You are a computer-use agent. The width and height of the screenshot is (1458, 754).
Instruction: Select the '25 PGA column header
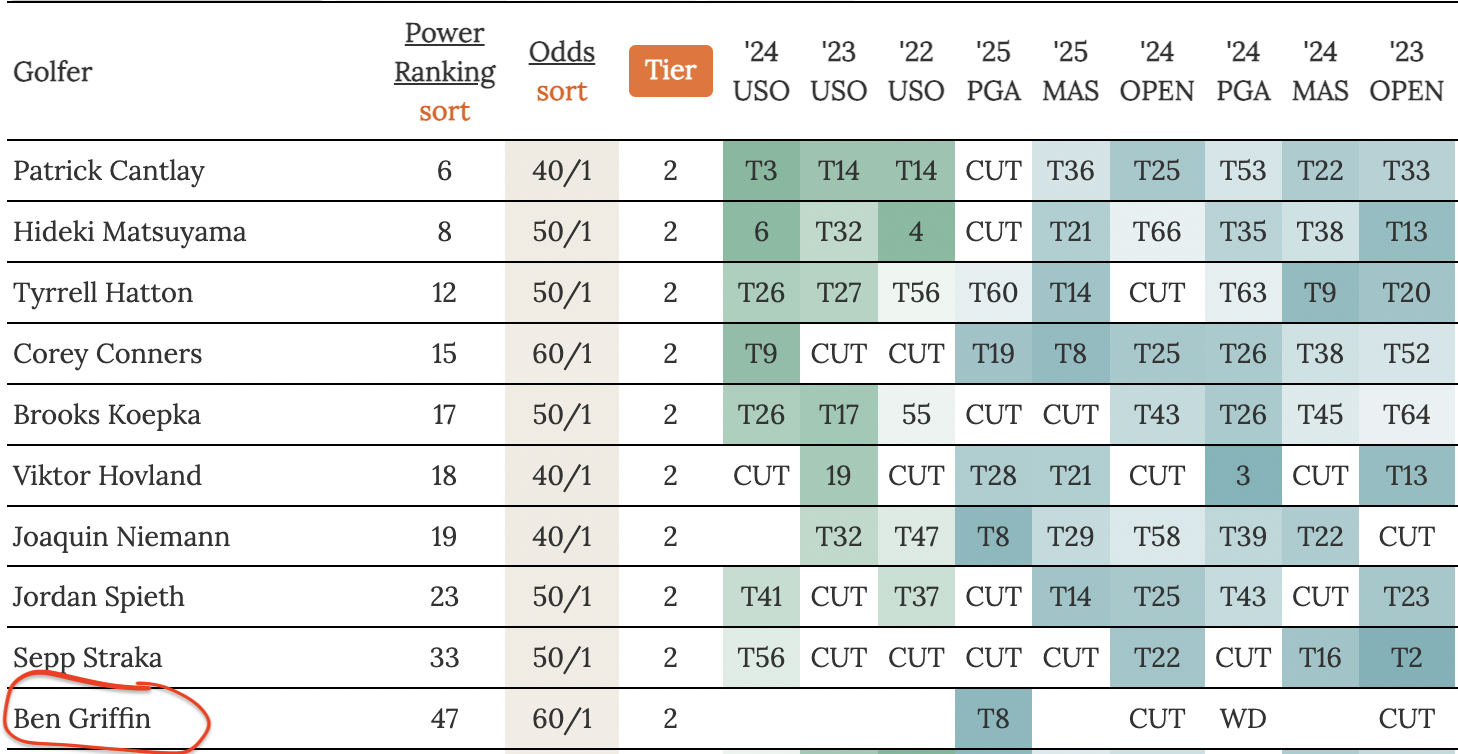coord(993,70)
